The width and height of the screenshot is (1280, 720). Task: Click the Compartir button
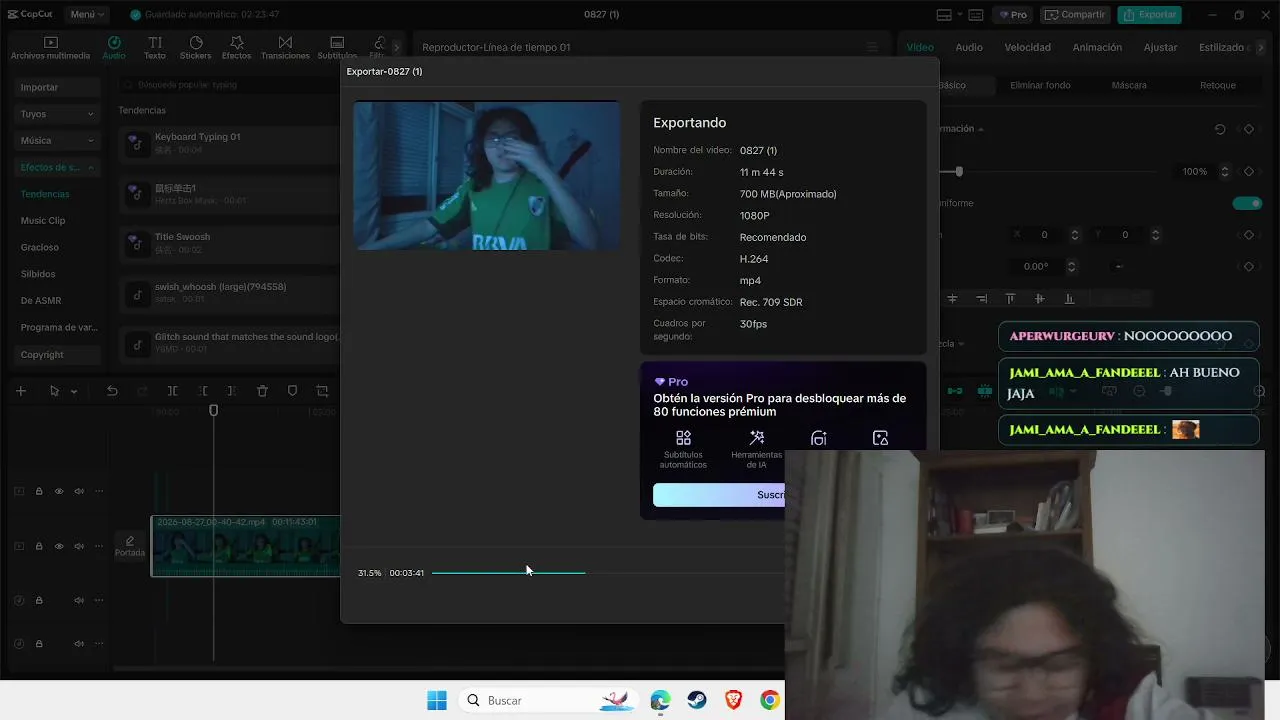pos(1074,15)
